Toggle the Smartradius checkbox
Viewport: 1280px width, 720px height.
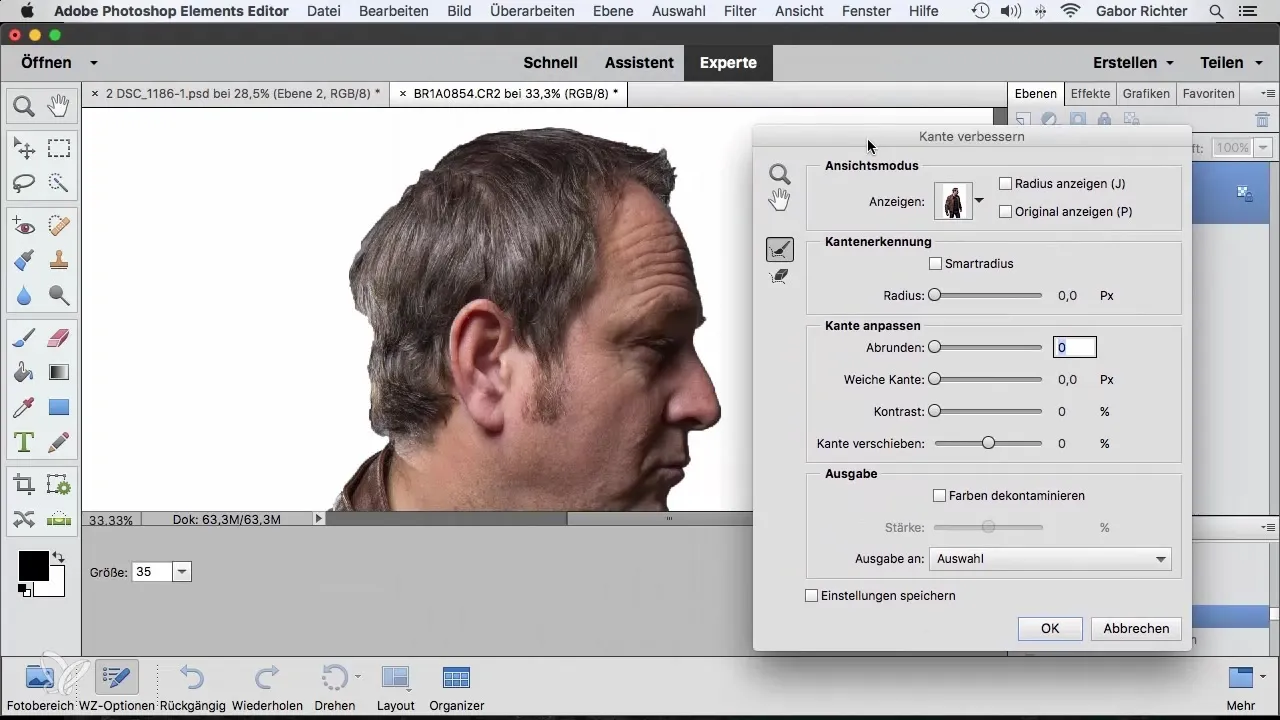point(936,264)
